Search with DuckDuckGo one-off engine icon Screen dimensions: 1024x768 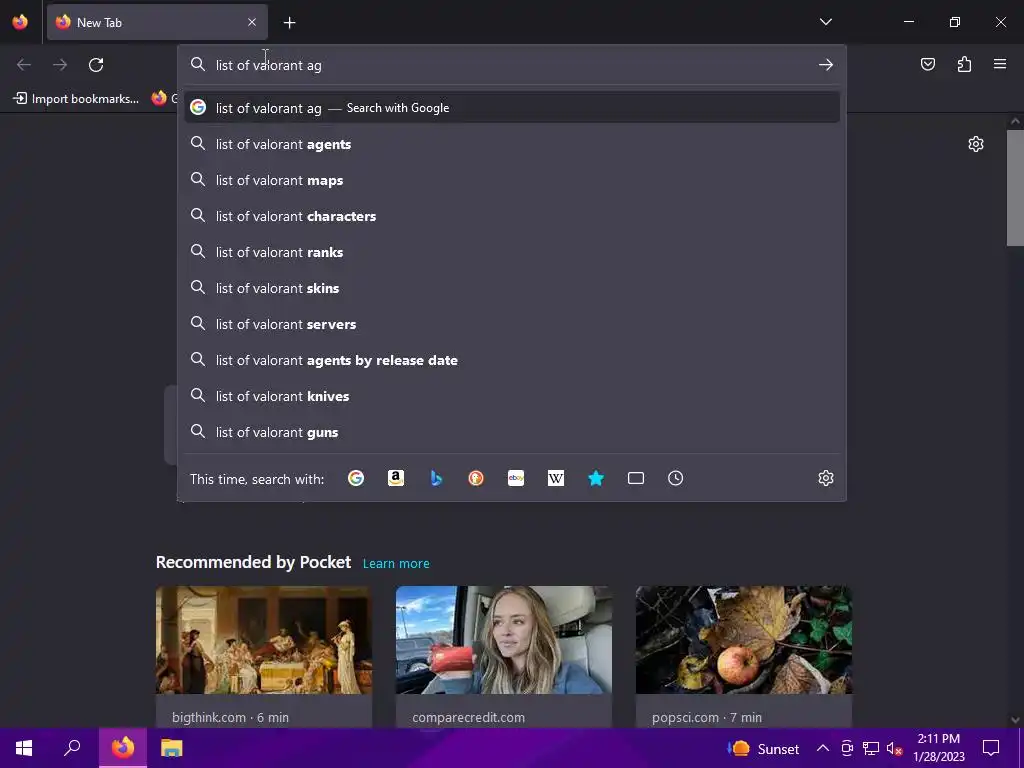[x=476, y=478]
